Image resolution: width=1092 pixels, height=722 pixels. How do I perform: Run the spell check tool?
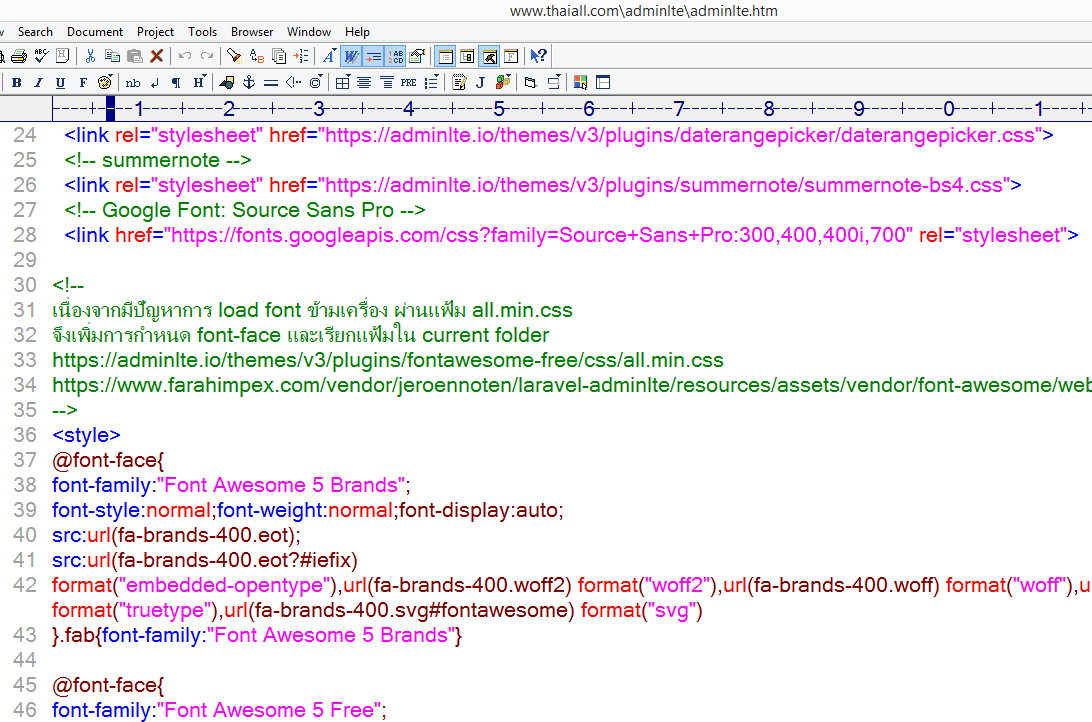[x=41, y=56]
